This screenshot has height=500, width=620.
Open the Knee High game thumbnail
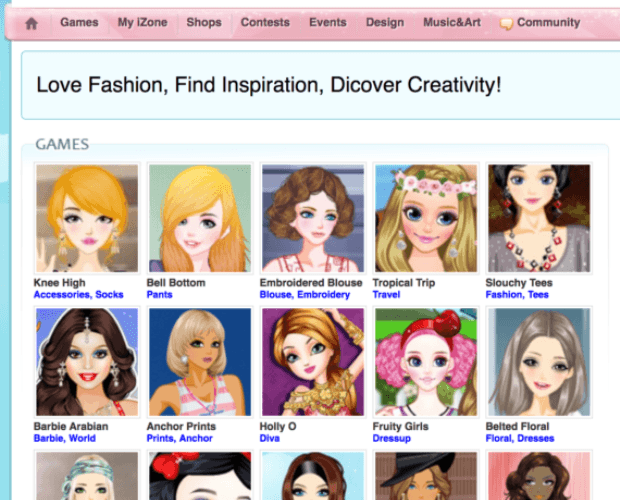coord(87,218)
